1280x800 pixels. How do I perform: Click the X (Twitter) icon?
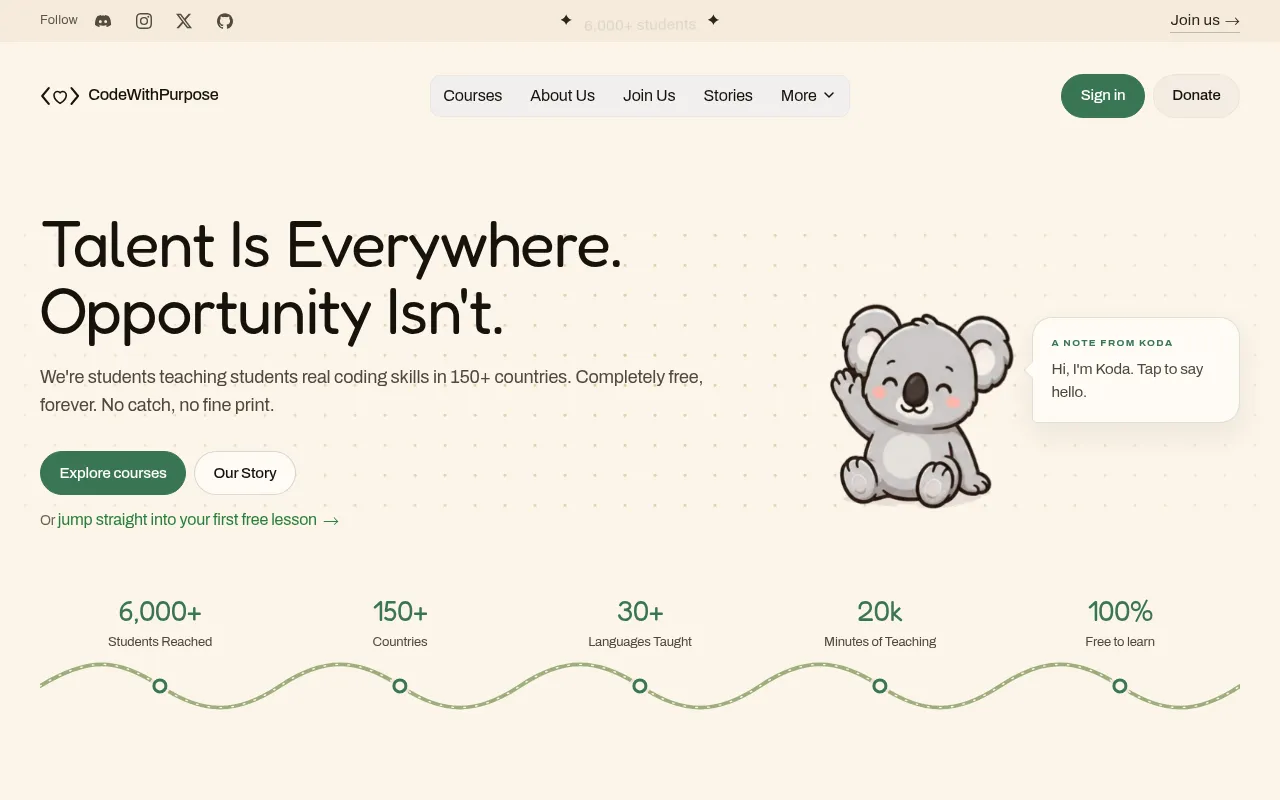pos(184,21)
